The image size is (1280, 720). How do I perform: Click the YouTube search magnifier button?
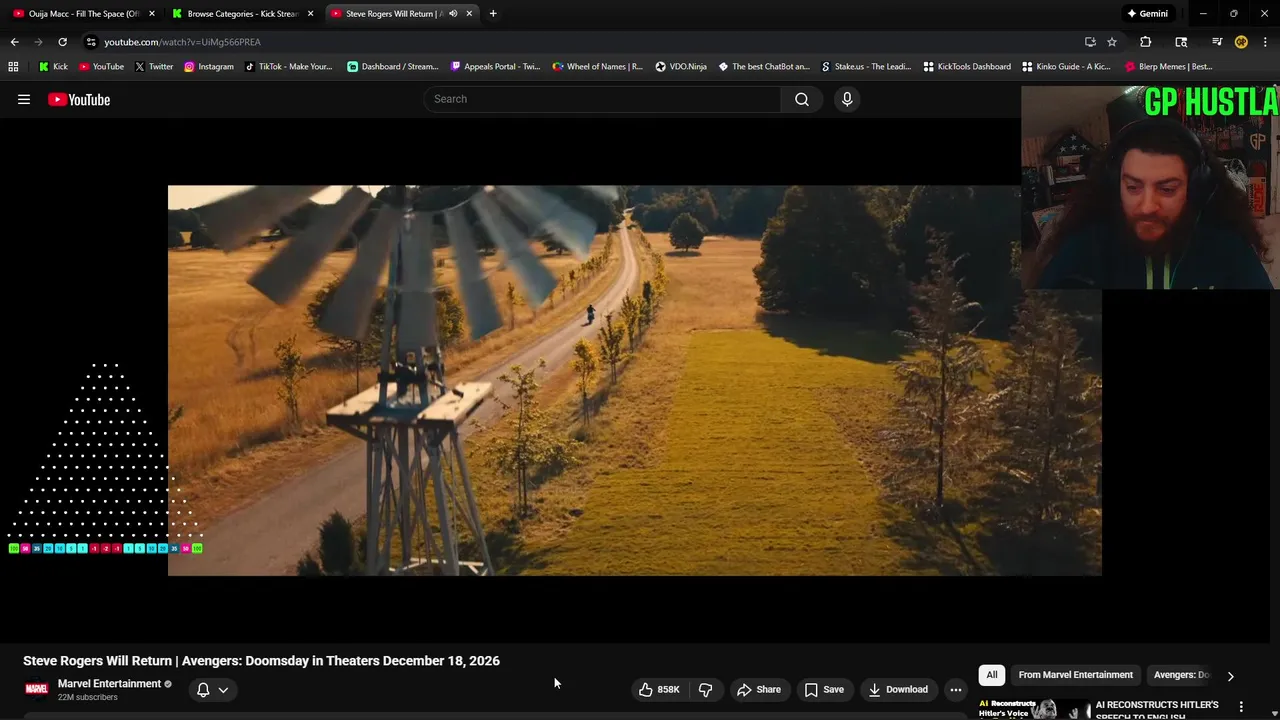(x=802, y=99)
